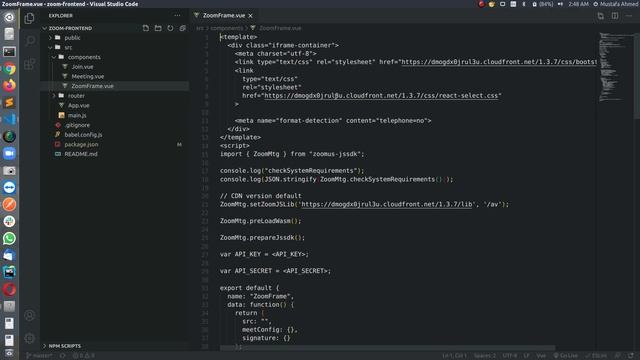Open the Accounts icon in the activity bar
Image resolution: width=640 pixels, height=360 pixels.
pos(29,315)
